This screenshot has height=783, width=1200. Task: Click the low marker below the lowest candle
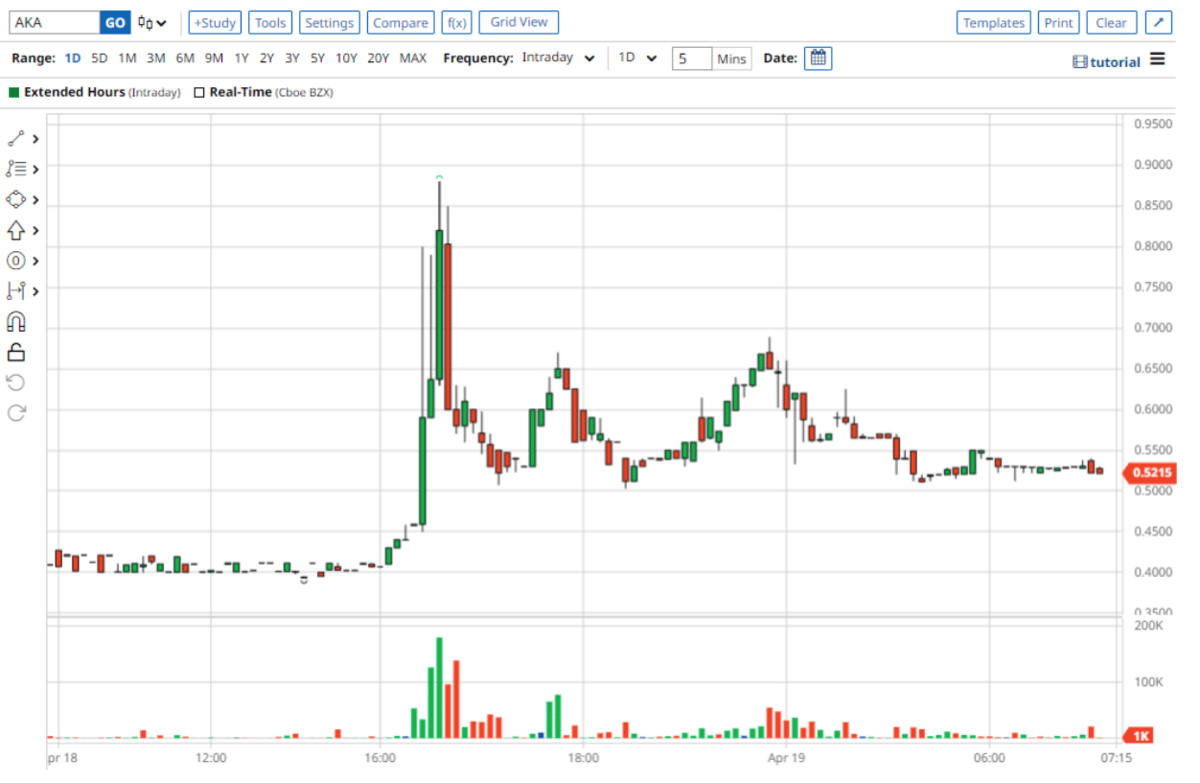(x=304, y=580)
